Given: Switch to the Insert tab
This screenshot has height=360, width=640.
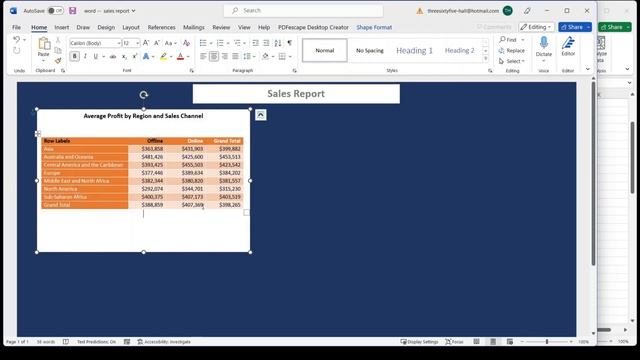Looking at the screenshot, I should [x=62, y=27].
